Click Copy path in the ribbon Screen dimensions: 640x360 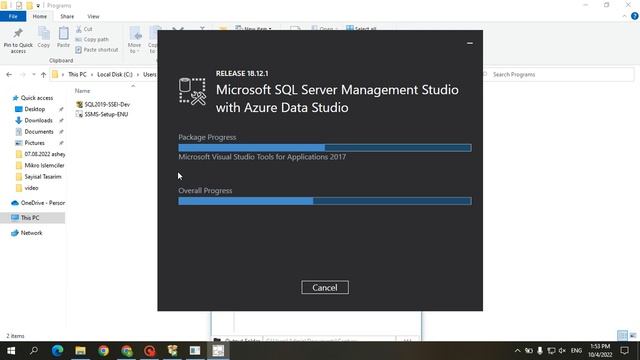[92, 40]
